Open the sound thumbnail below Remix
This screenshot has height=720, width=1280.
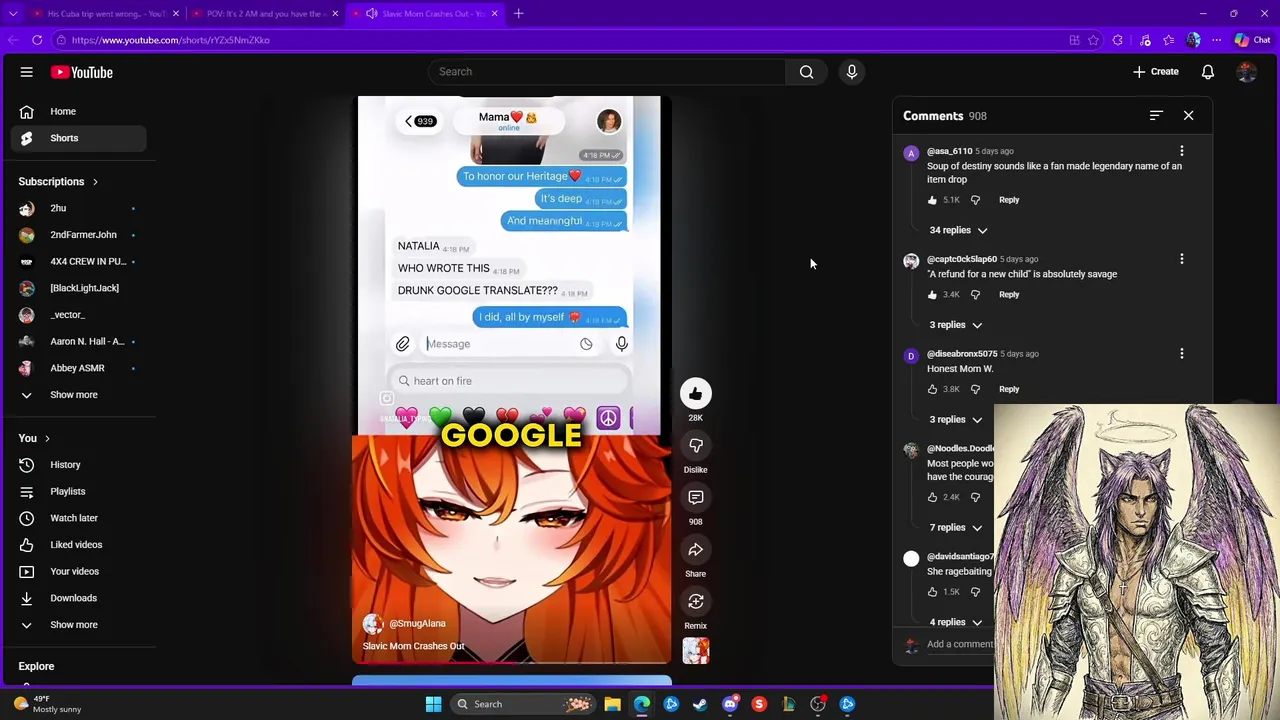696,651
